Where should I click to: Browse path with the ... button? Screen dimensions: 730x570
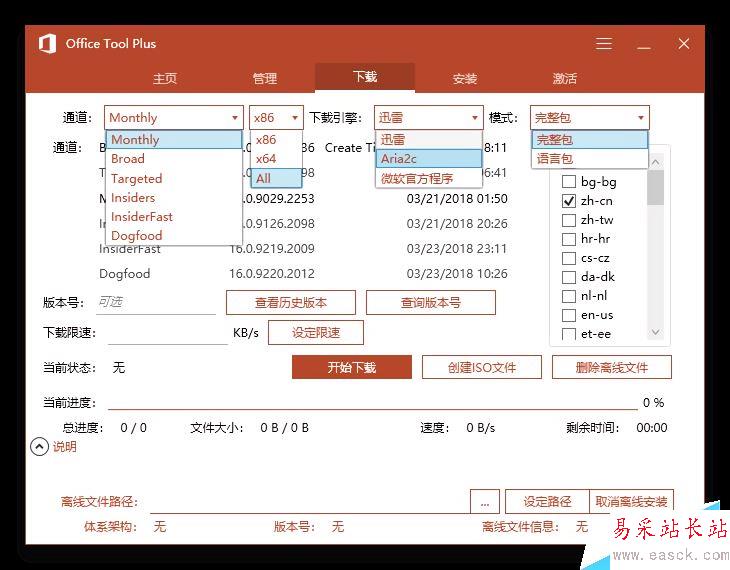coord(485,501)
